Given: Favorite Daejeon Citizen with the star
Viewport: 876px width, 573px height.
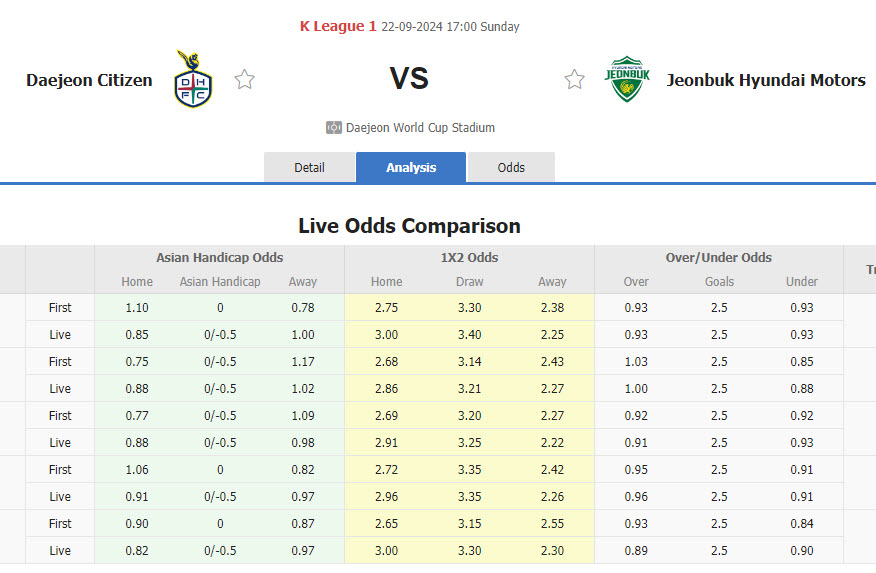Looking at the screenshot, I should [x=244, y=80].
